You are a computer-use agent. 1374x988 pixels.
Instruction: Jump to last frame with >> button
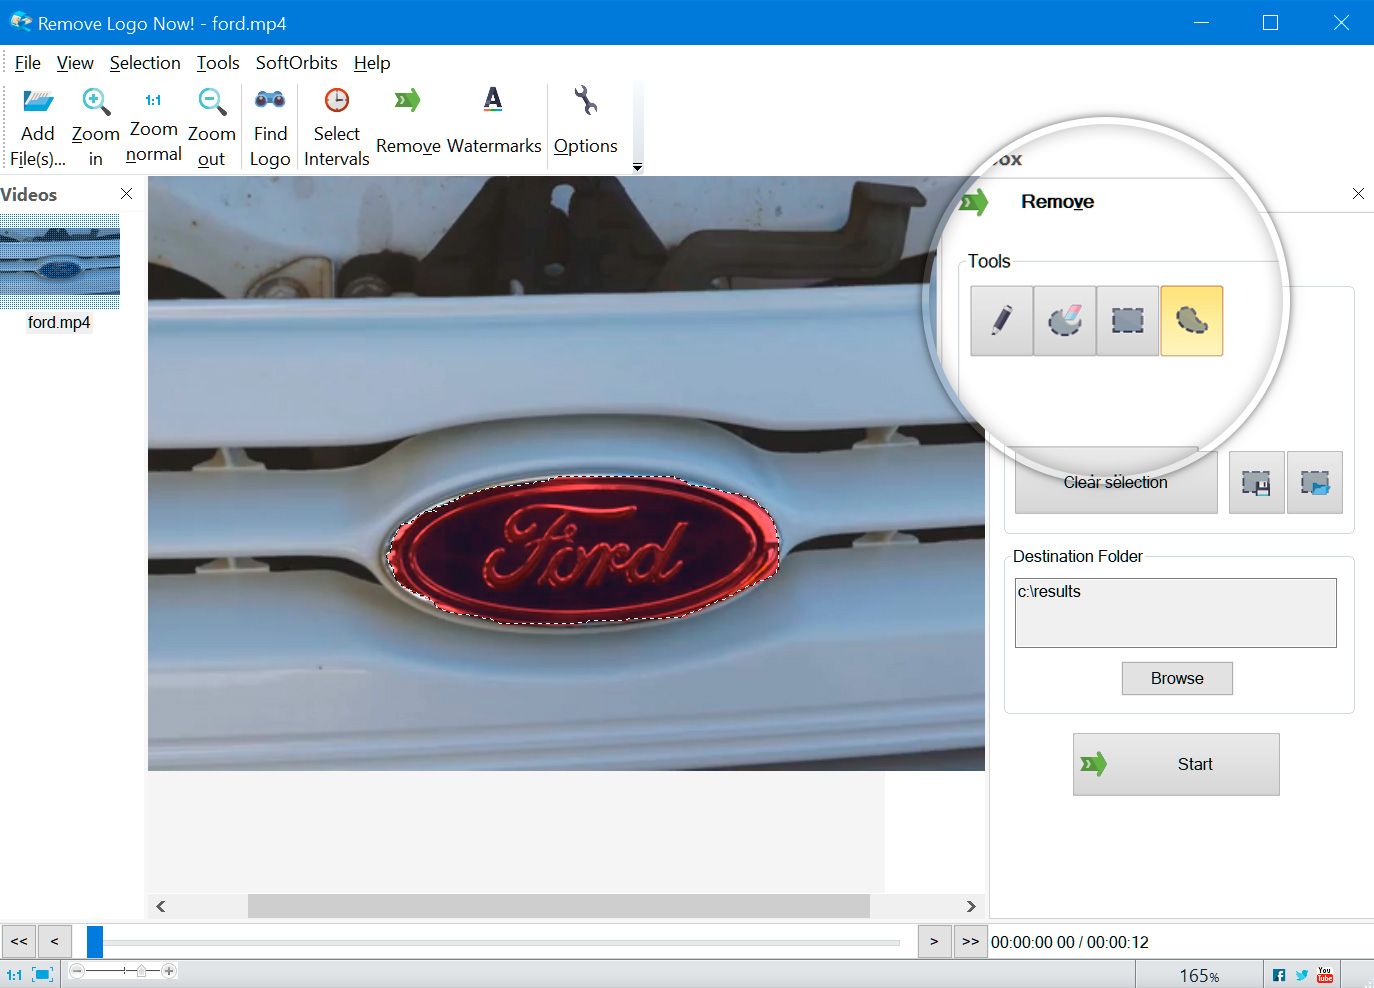[971, 941]
